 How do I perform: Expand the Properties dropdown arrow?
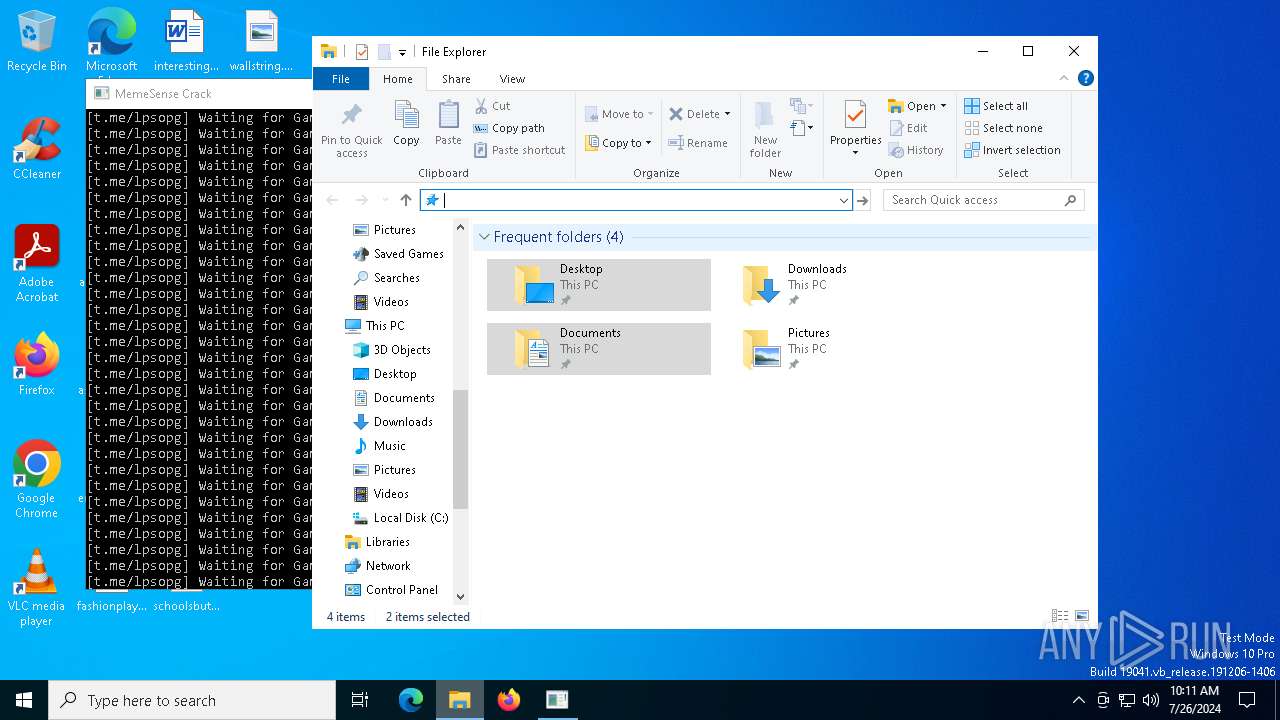click(x=855, y=153)
